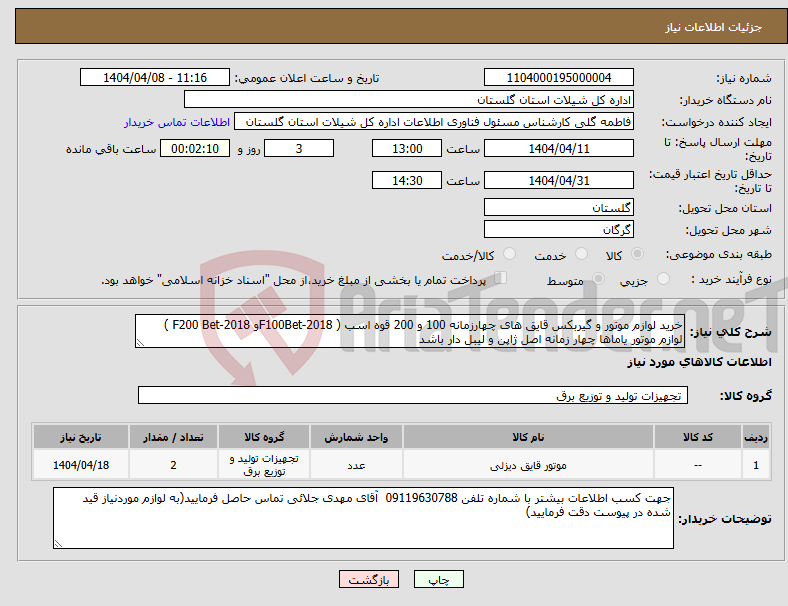Image resolution: width=788 pixels, height=606 pixels.
Task: Click the unit cell عدد
Action: click(356, 465)
